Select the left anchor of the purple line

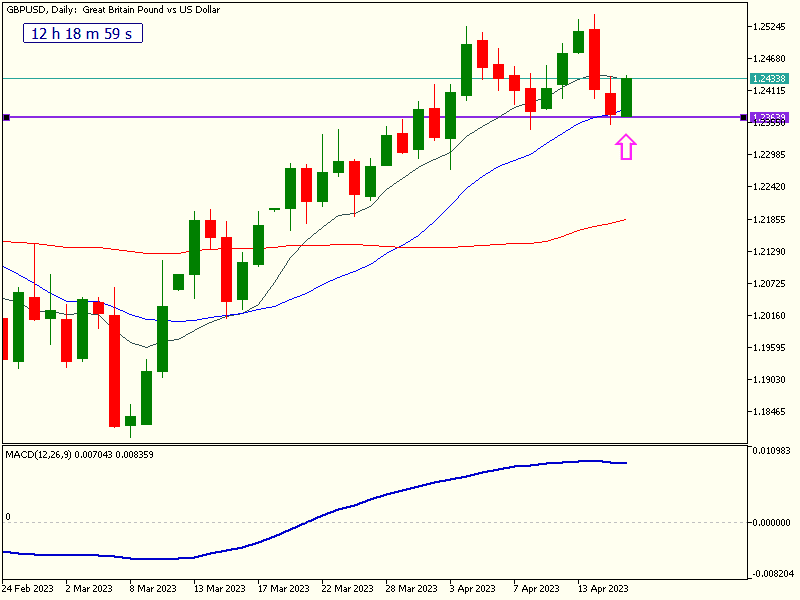(x=6, y=117)
